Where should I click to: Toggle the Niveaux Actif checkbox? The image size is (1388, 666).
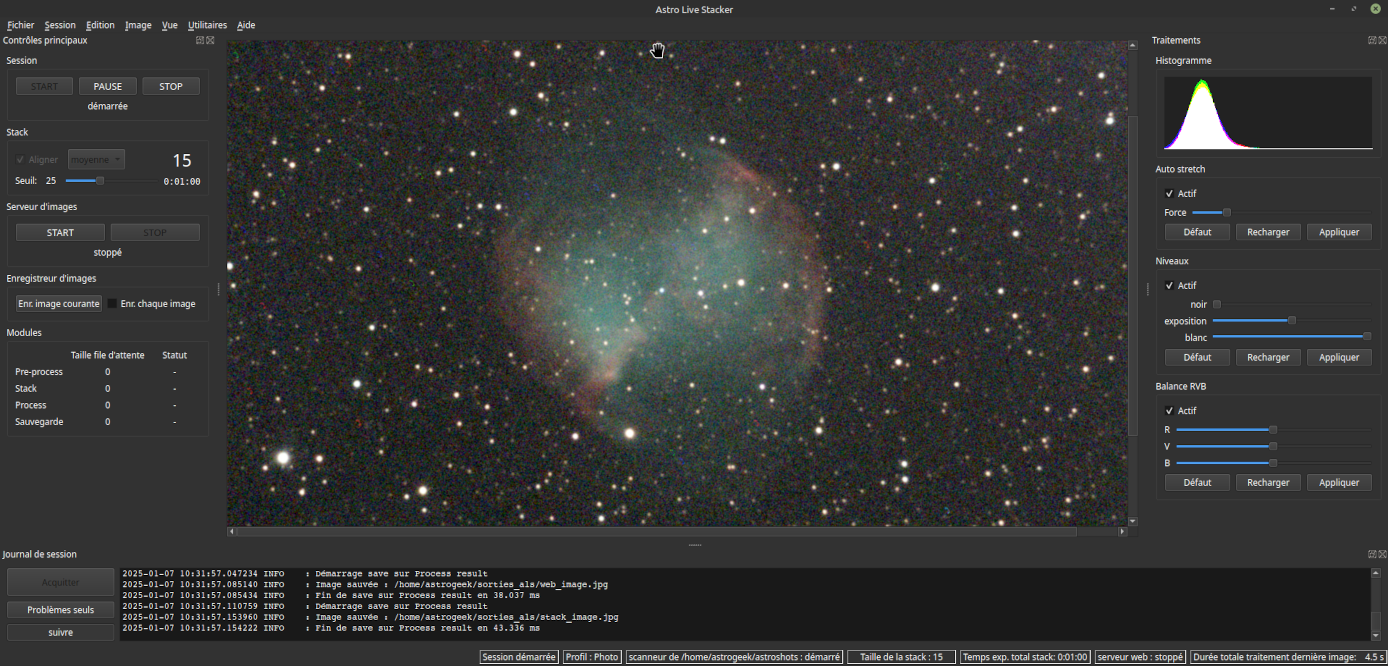tap(1169, 286)
